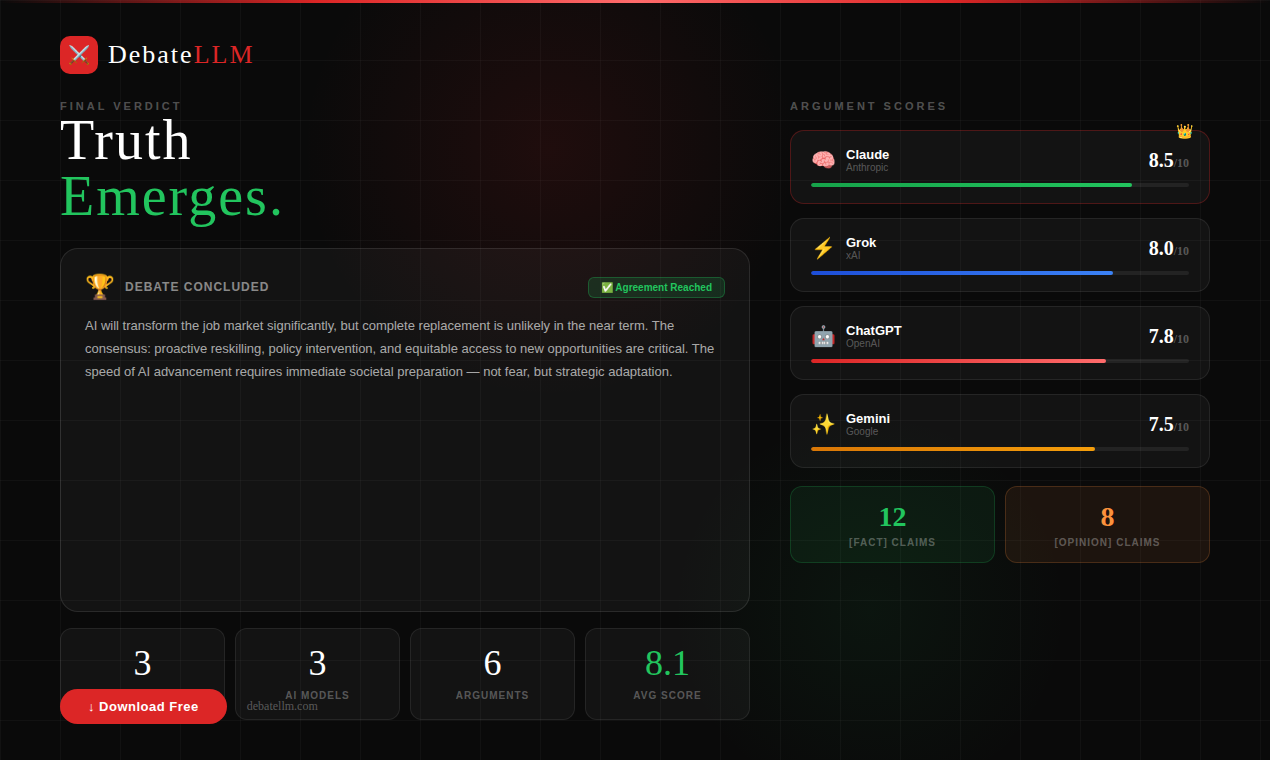Click the number 8 in opinion claims

point(1107,517)
